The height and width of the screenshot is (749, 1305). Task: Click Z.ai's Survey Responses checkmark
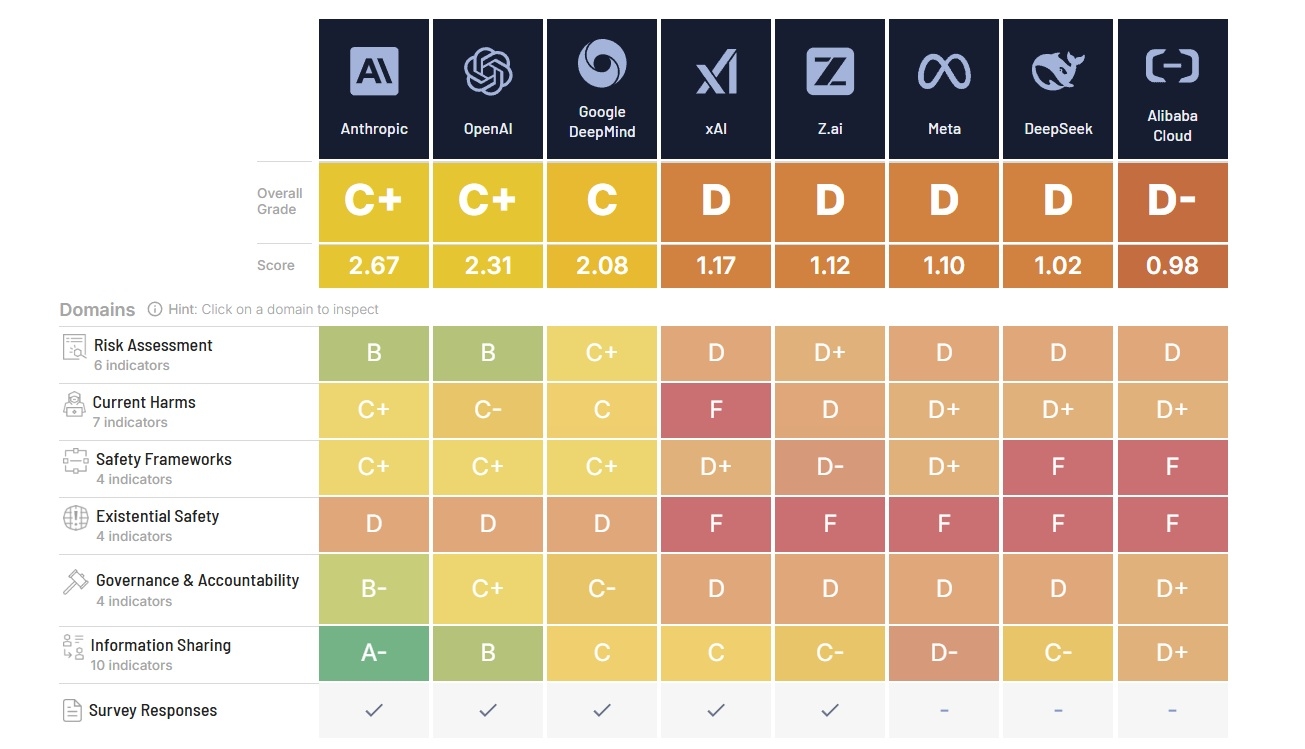[829, 711]
